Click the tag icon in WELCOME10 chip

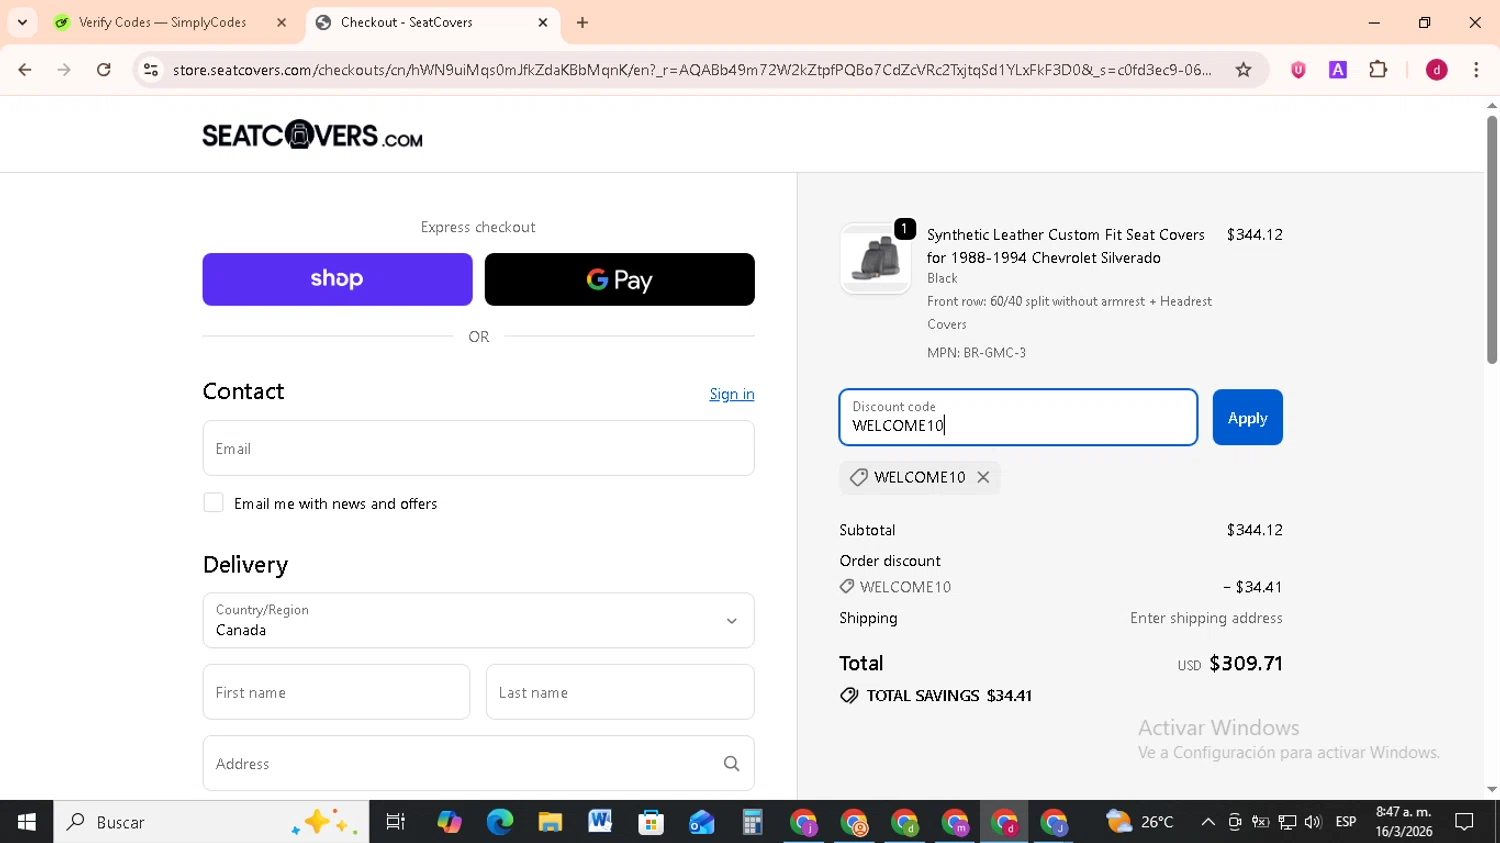point(858,477)
